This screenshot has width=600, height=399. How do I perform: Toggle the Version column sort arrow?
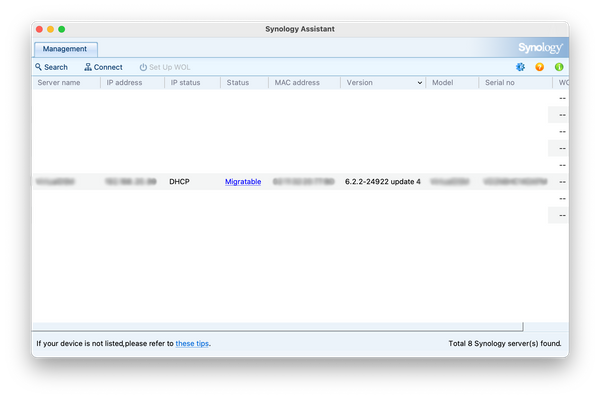[x=420, y=83]
